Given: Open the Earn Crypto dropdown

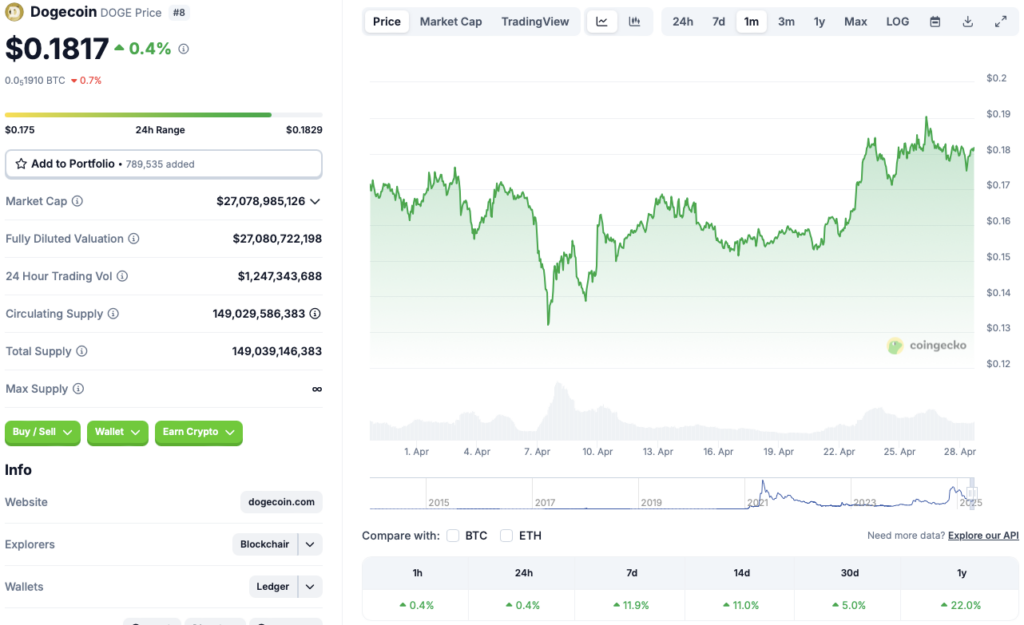Looking at the screenshot, I should [x=199, y=432].
